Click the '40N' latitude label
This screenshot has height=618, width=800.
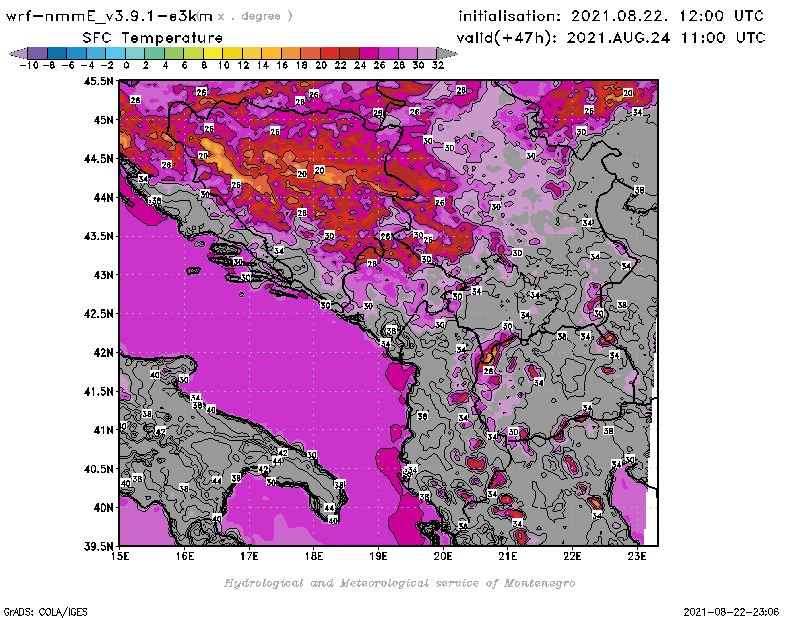[x=104, y=508]
